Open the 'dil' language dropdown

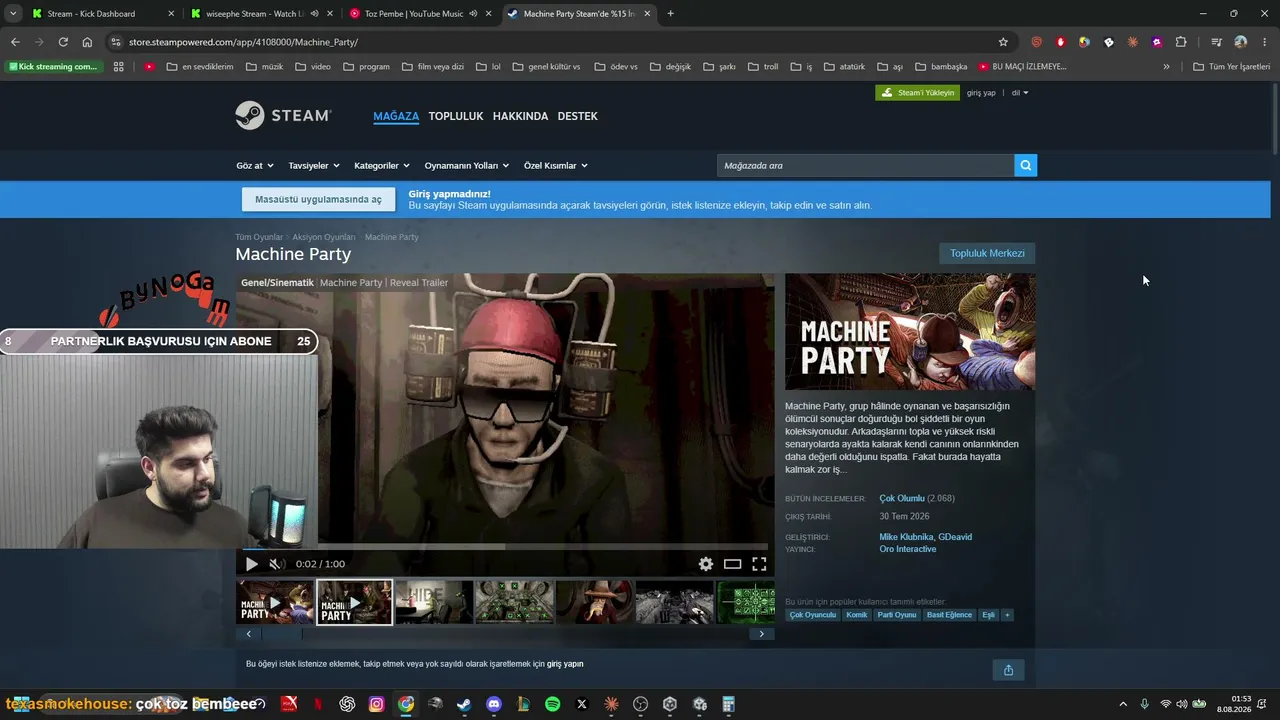[x=1020, y=93]
